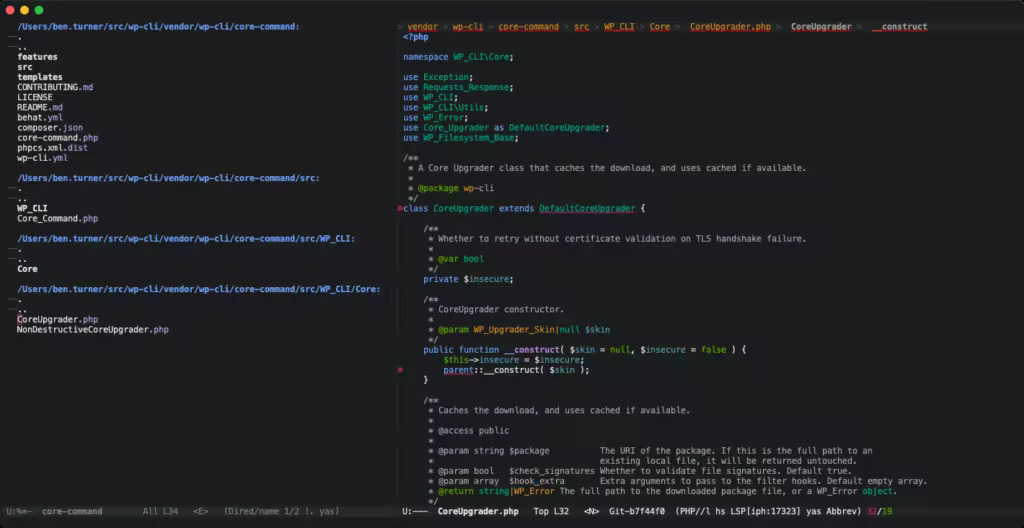Viewport: 1024px width, 528px height.
Task: Click the Dired/name mode indicator
Action: (x=251, y=511)
